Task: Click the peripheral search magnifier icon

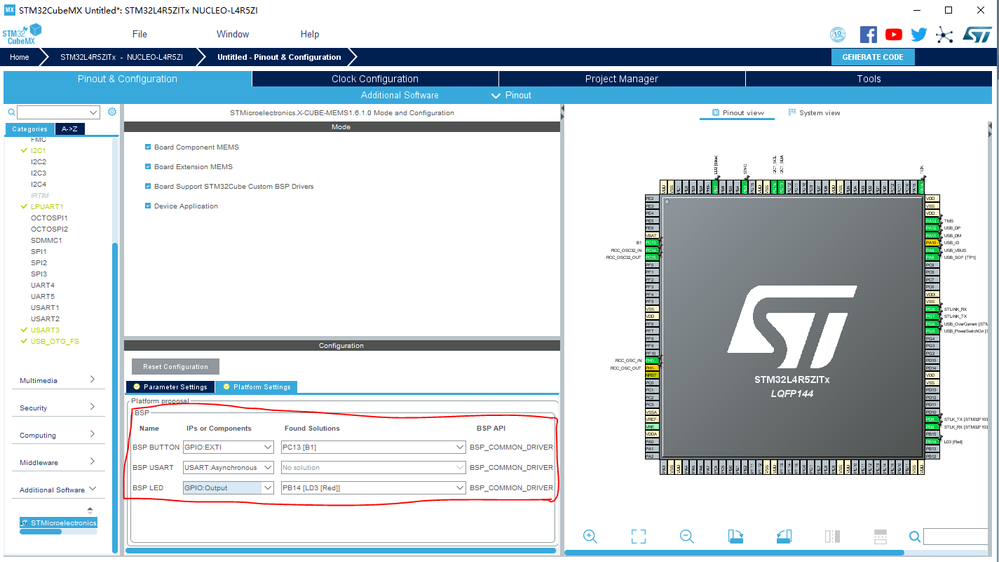Action: 11,112
